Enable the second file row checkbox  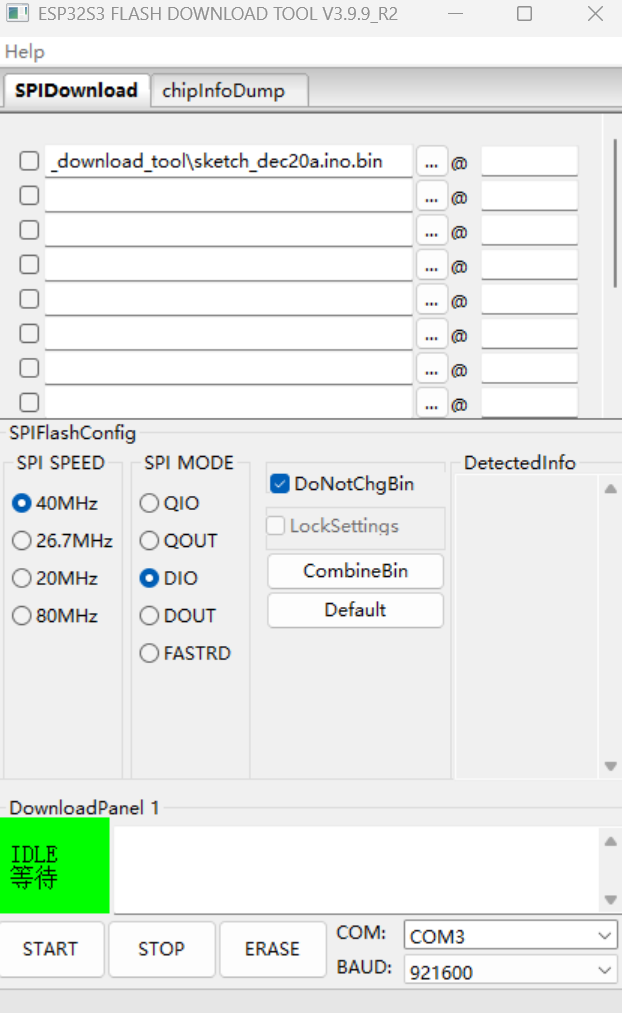pos(29,195)
